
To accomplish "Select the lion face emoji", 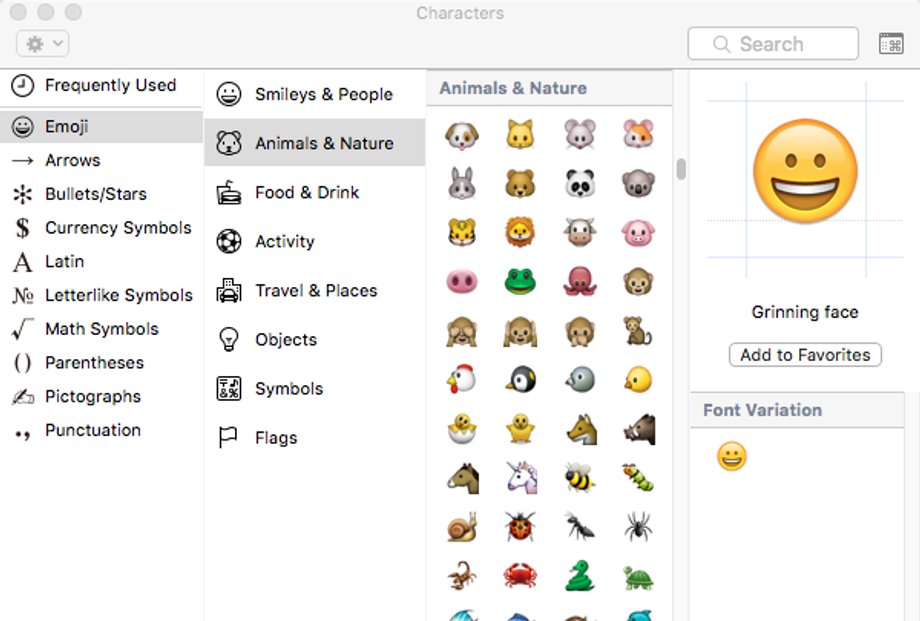I will pyautogui.click(x=520, y=232).
